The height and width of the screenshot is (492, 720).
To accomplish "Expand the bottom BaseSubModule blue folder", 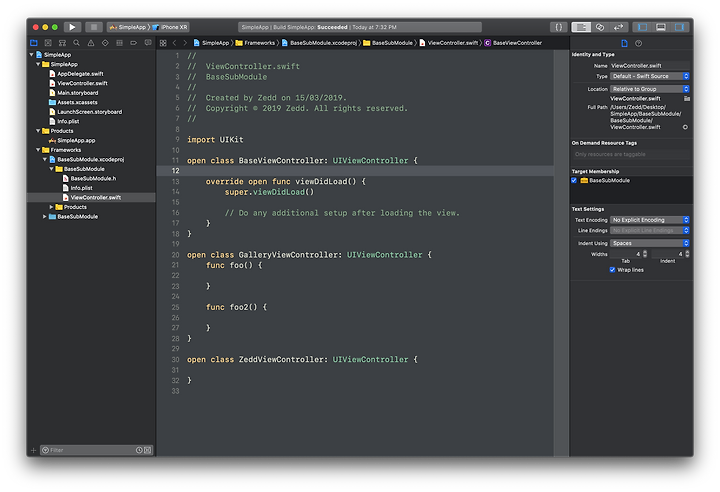I will click(x=45, y=216).
